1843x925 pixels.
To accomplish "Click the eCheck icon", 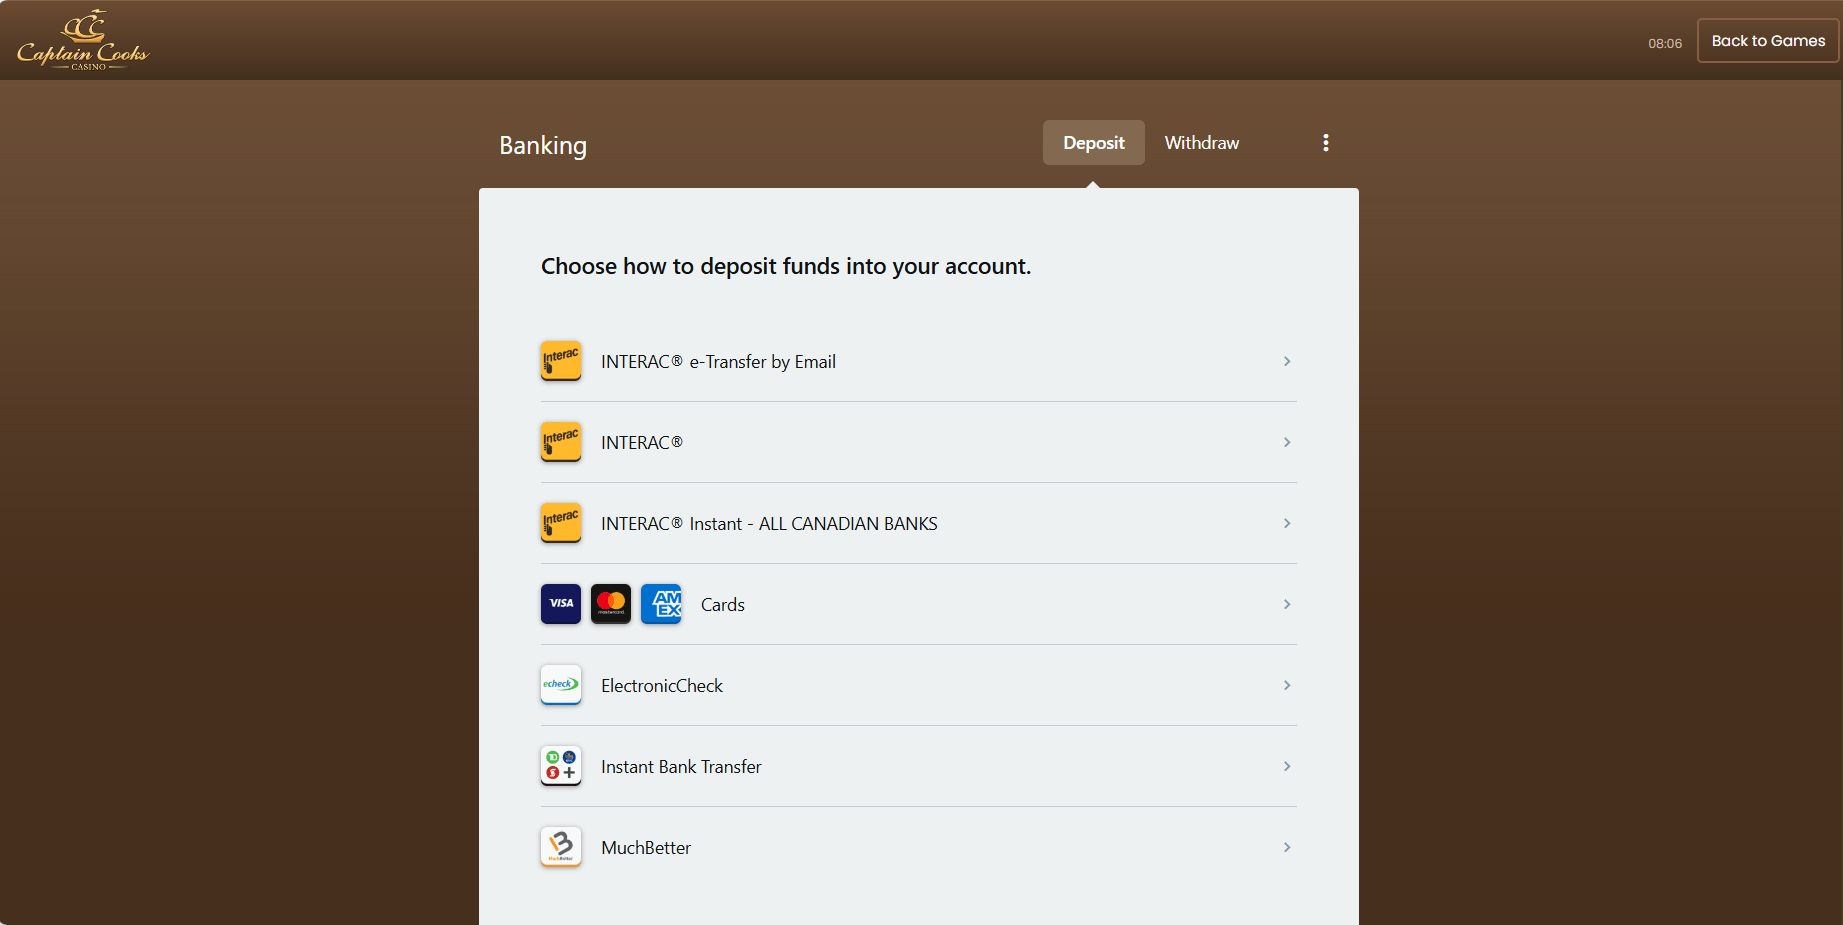I will coord(561,685).
